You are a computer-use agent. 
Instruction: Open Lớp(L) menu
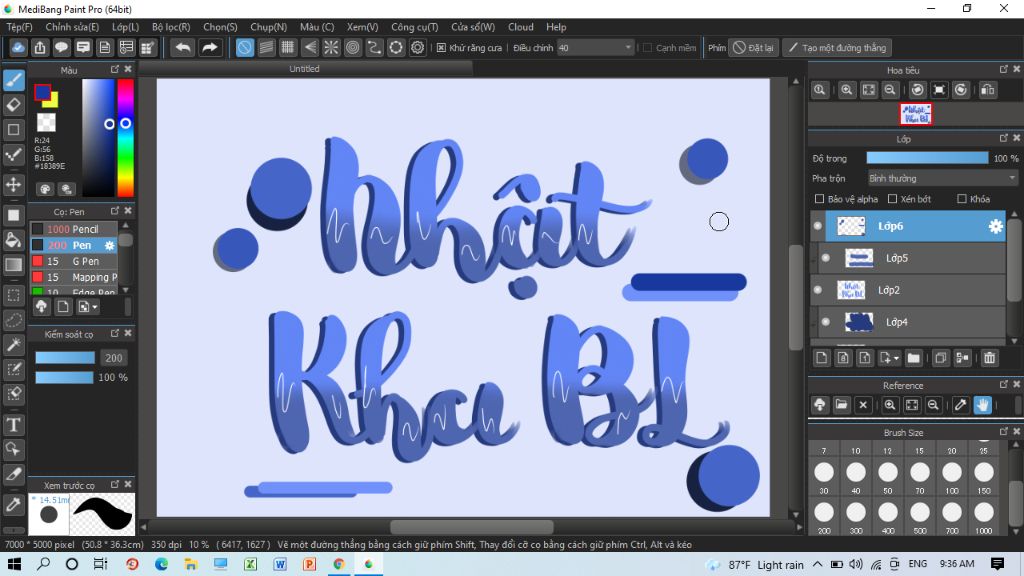pos(125,27)
